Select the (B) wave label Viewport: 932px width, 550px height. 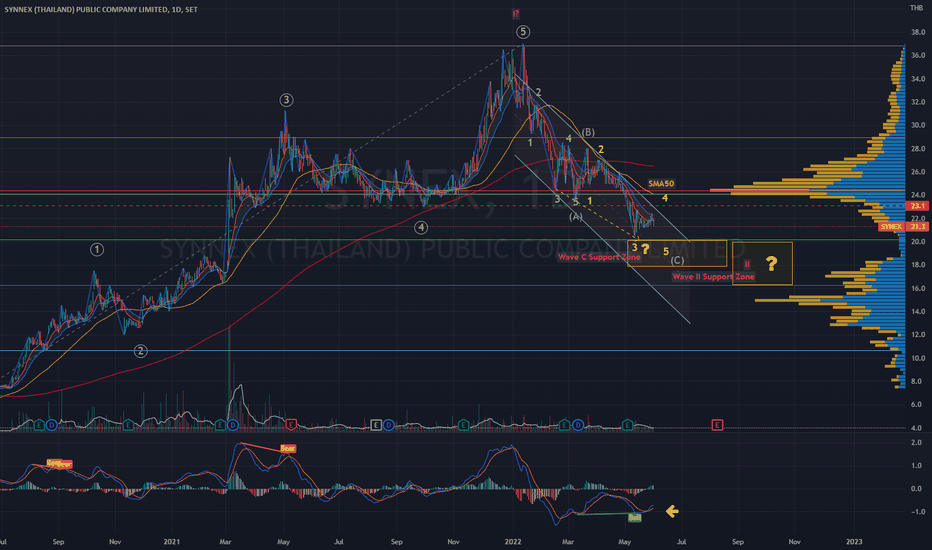(588, 132)
